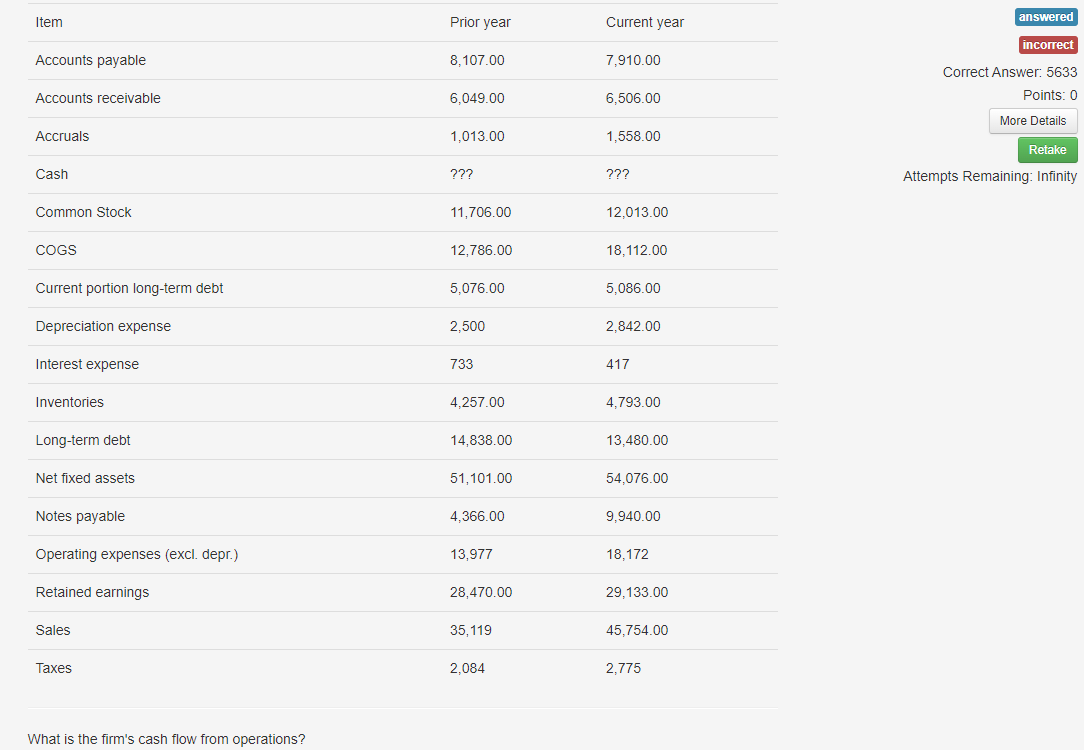Select the Accounts payable row label

coord(91,60)
